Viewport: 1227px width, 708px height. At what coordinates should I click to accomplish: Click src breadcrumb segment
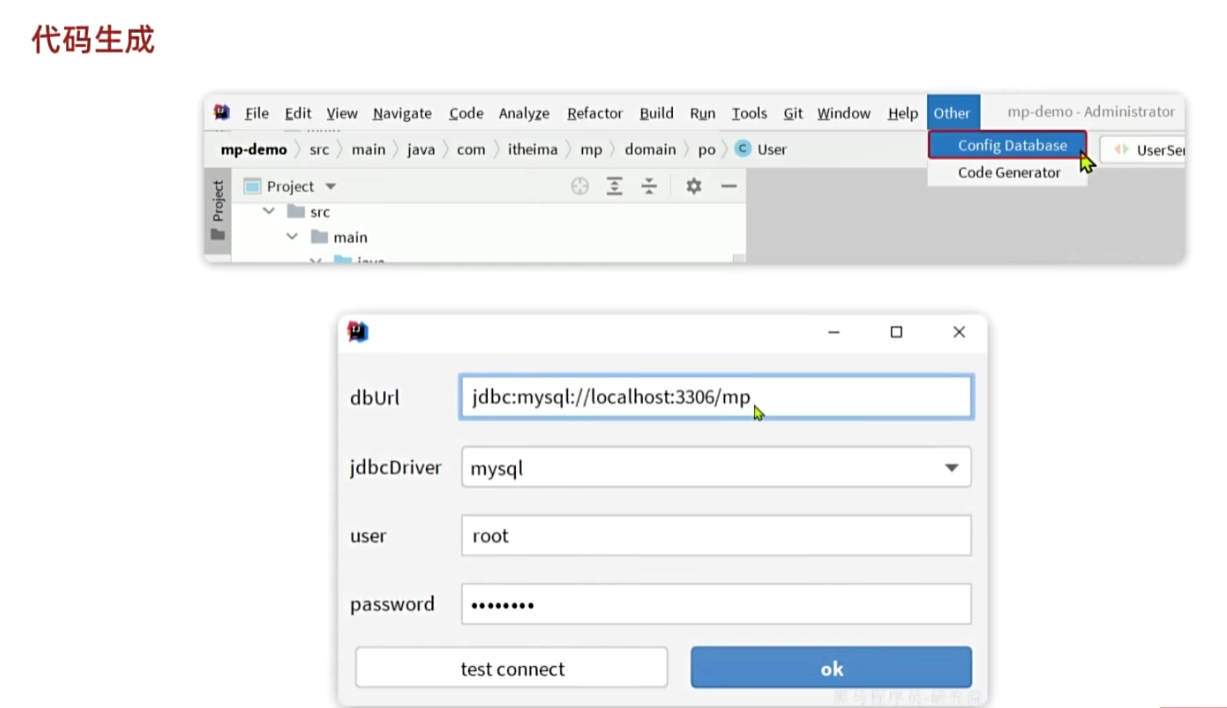[x=319, y=149]
